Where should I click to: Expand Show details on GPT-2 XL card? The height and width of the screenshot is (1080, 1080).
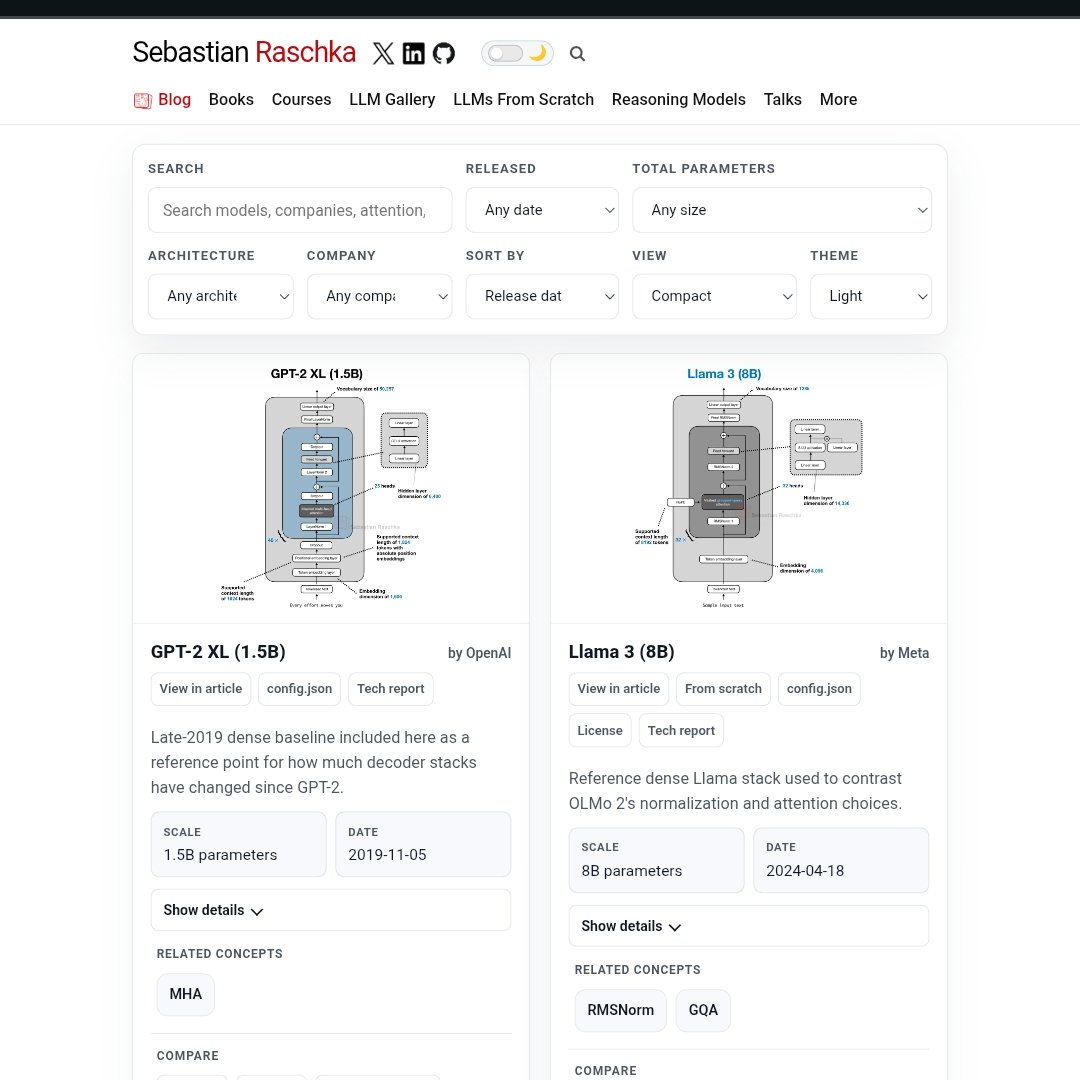tap(331, 910)
